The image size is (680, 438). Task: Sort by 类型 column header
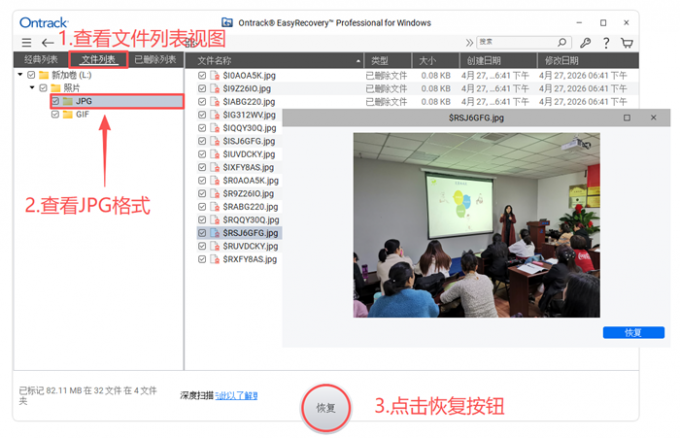point(388,61)
